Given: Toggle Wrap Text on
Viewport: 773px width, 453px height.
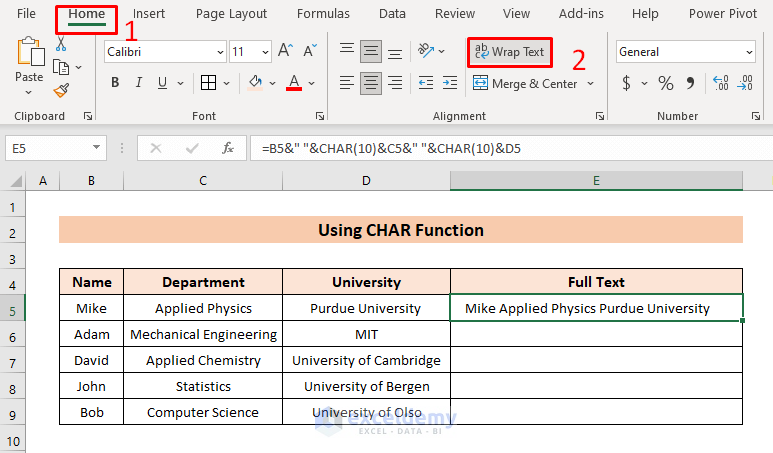Looking at the screenshot, I should click(x=509, y=52).
